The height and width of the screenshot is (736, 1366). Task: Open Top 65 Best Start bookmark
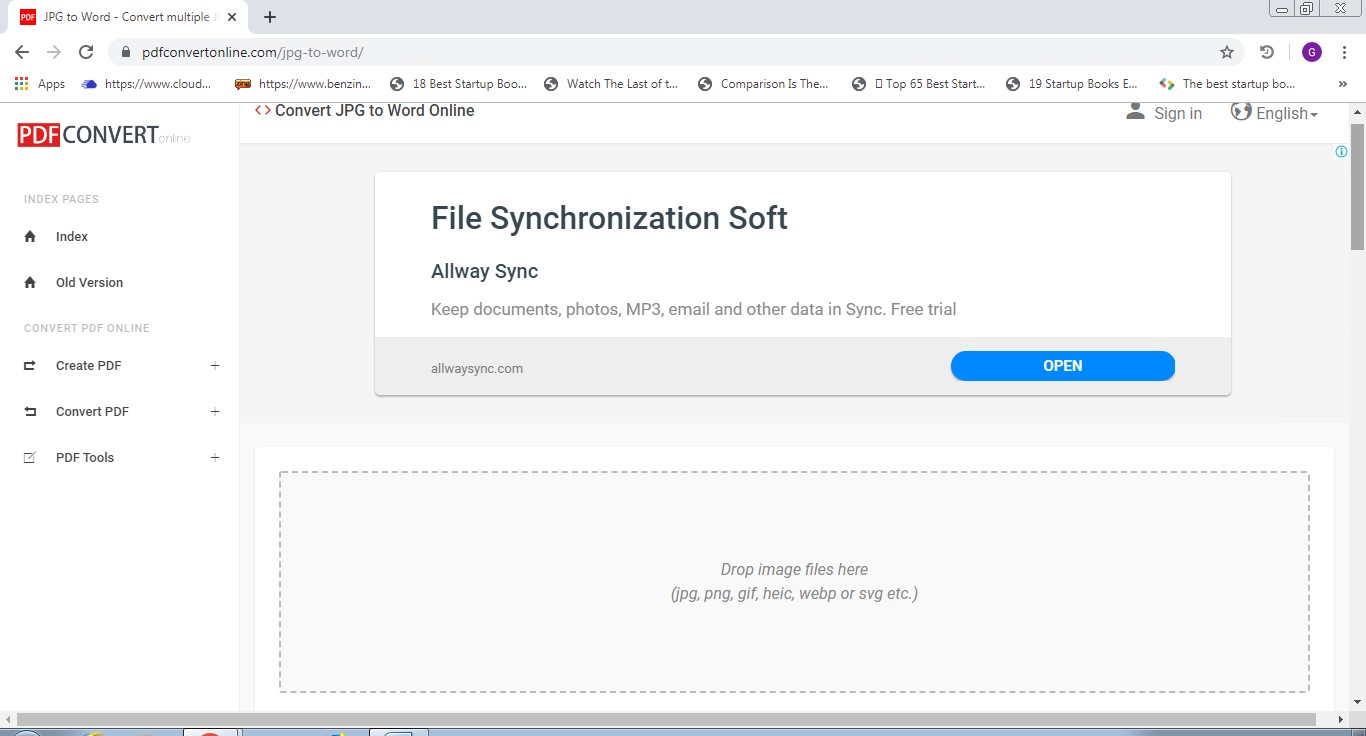(x=919, y=84)
